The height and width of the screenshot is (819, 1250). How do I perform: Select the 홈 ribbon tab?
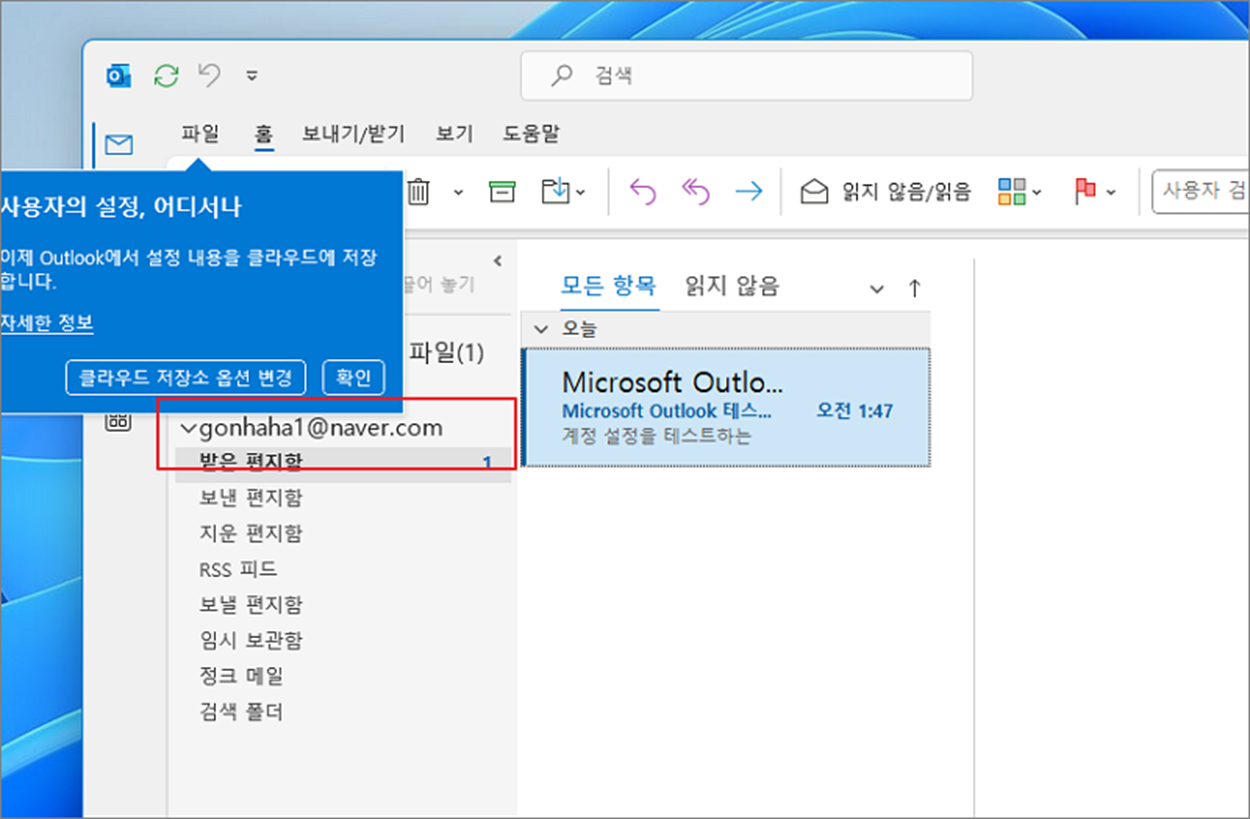[263, 133]
